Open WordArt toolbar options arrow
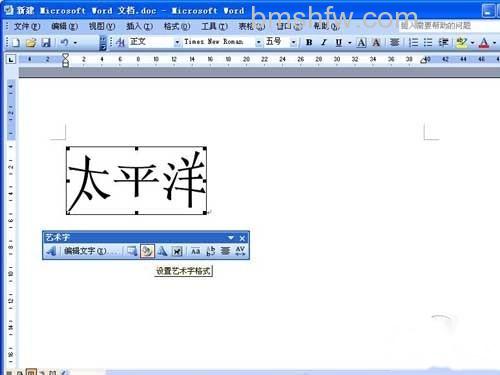Viewport: 500px width, 375px height. pos(231,238)
